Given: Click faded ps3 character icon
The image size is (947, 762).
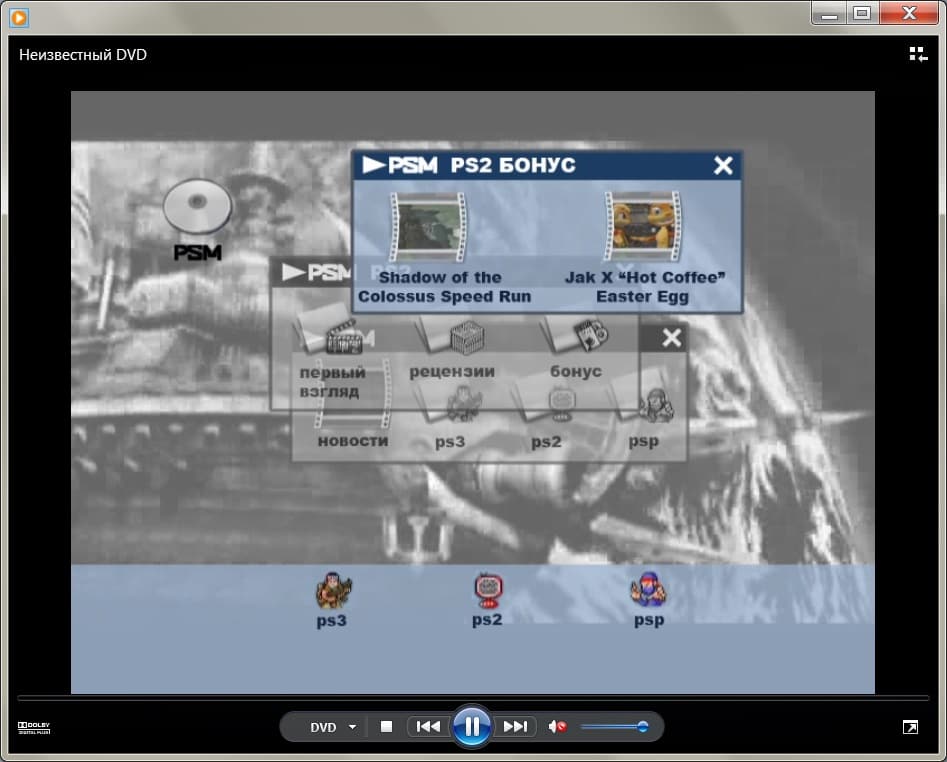Looking at the screenshot, I should point(464,403).
